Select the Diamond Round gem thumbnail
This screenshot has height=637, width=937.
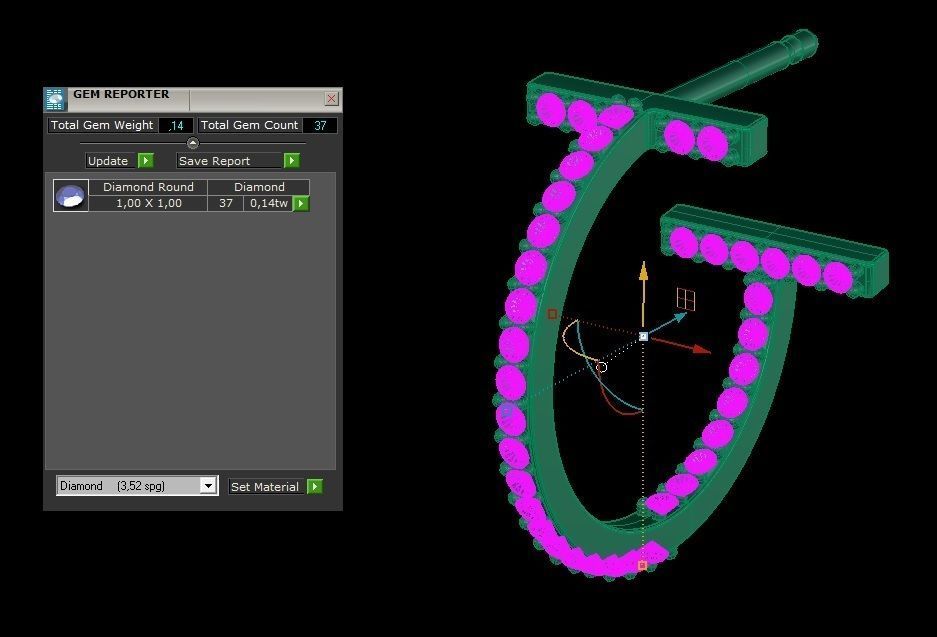point(71,195)
